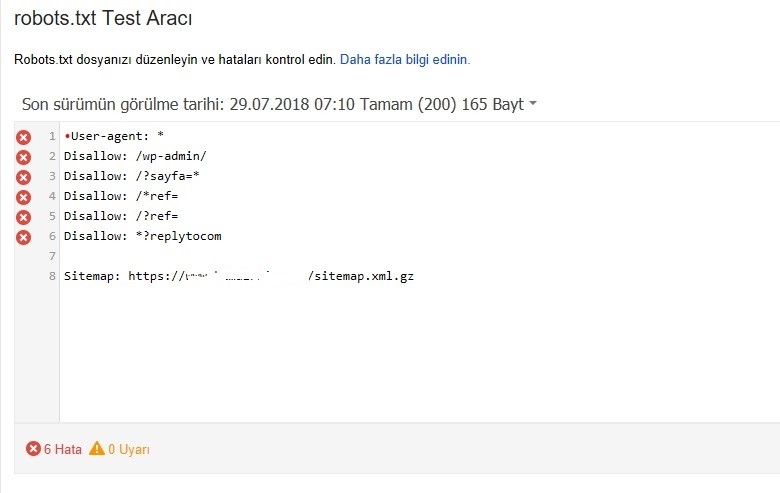The image size is (780, 493).
Task: Select error icon next to replytocom line
Action: click(23, 237)
